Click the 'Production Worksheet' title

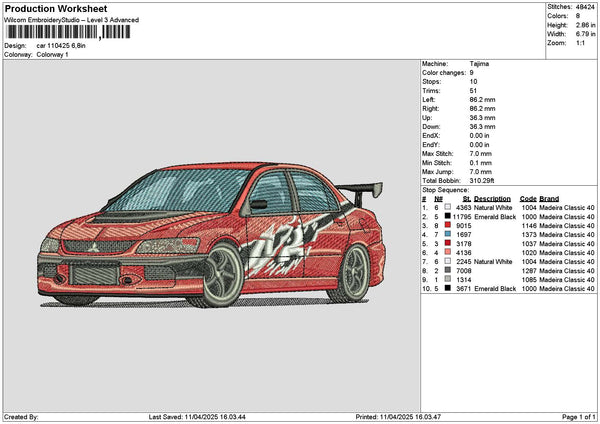(56, 8)
